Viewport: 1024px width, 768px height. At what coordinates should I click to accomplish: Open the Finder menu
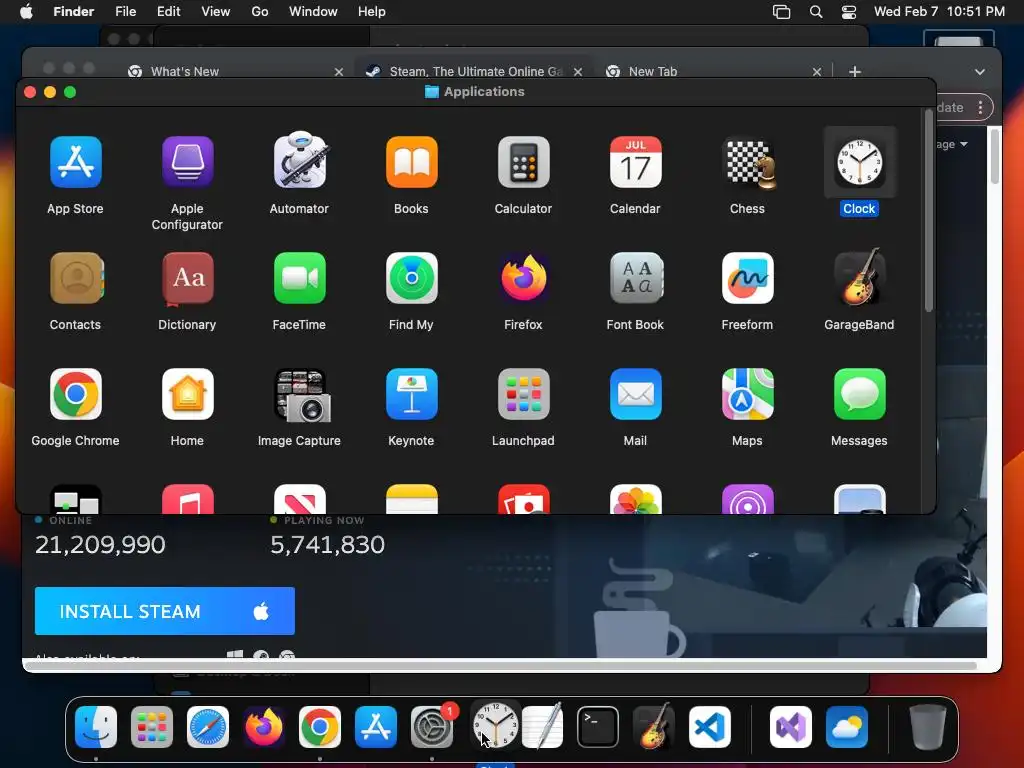point(74,12)
